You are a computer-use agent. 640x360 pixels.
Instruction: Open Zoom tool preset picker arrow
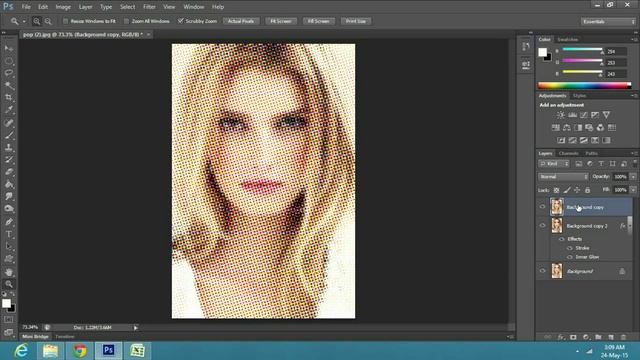tap(24, 21)
